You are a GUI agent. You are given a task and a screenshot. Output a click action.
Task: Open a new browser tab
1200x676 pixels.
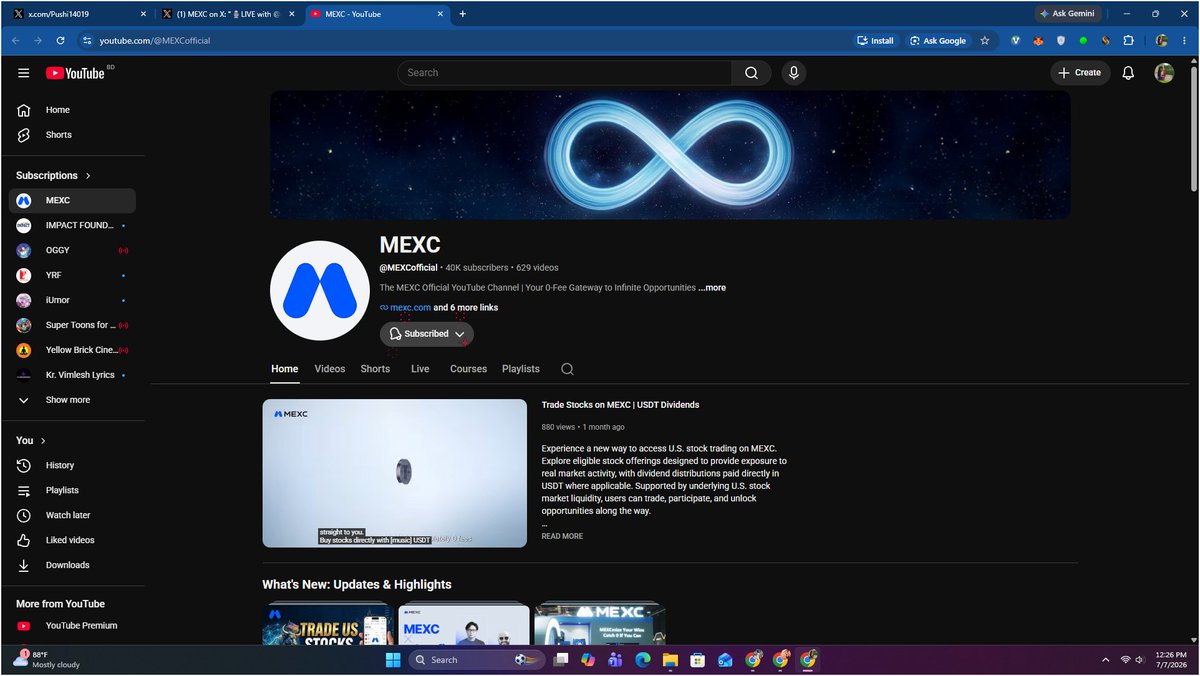[x=462, y=14]
